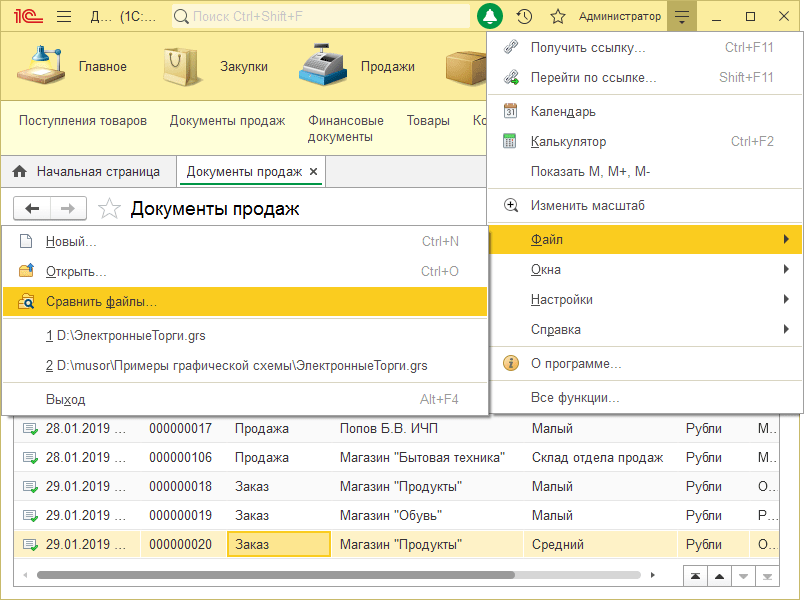Choose Выход from the menu
The width and height of the screenshot is (804, 600).
pos(245,399)
